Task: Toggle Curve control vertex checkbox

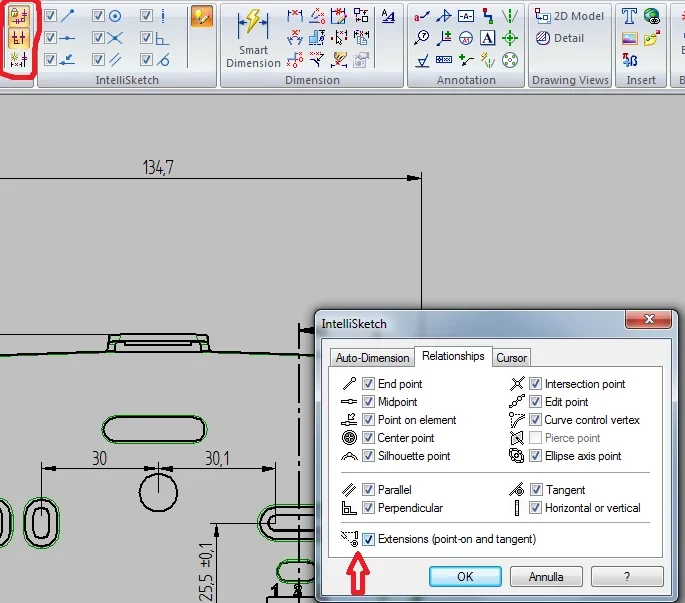Action: pos(535,420)
